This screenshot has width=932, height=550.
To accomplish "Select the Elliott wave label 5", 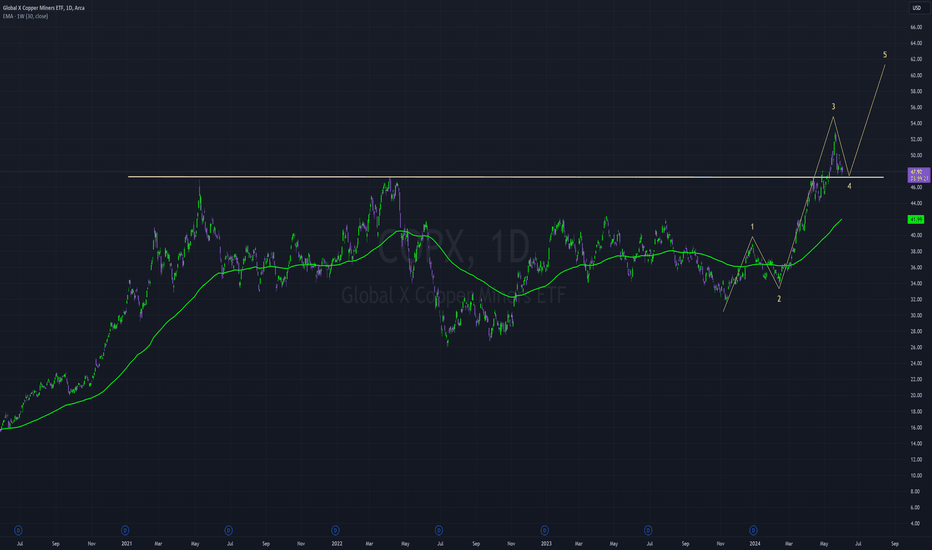I will [x=884, y=55].
